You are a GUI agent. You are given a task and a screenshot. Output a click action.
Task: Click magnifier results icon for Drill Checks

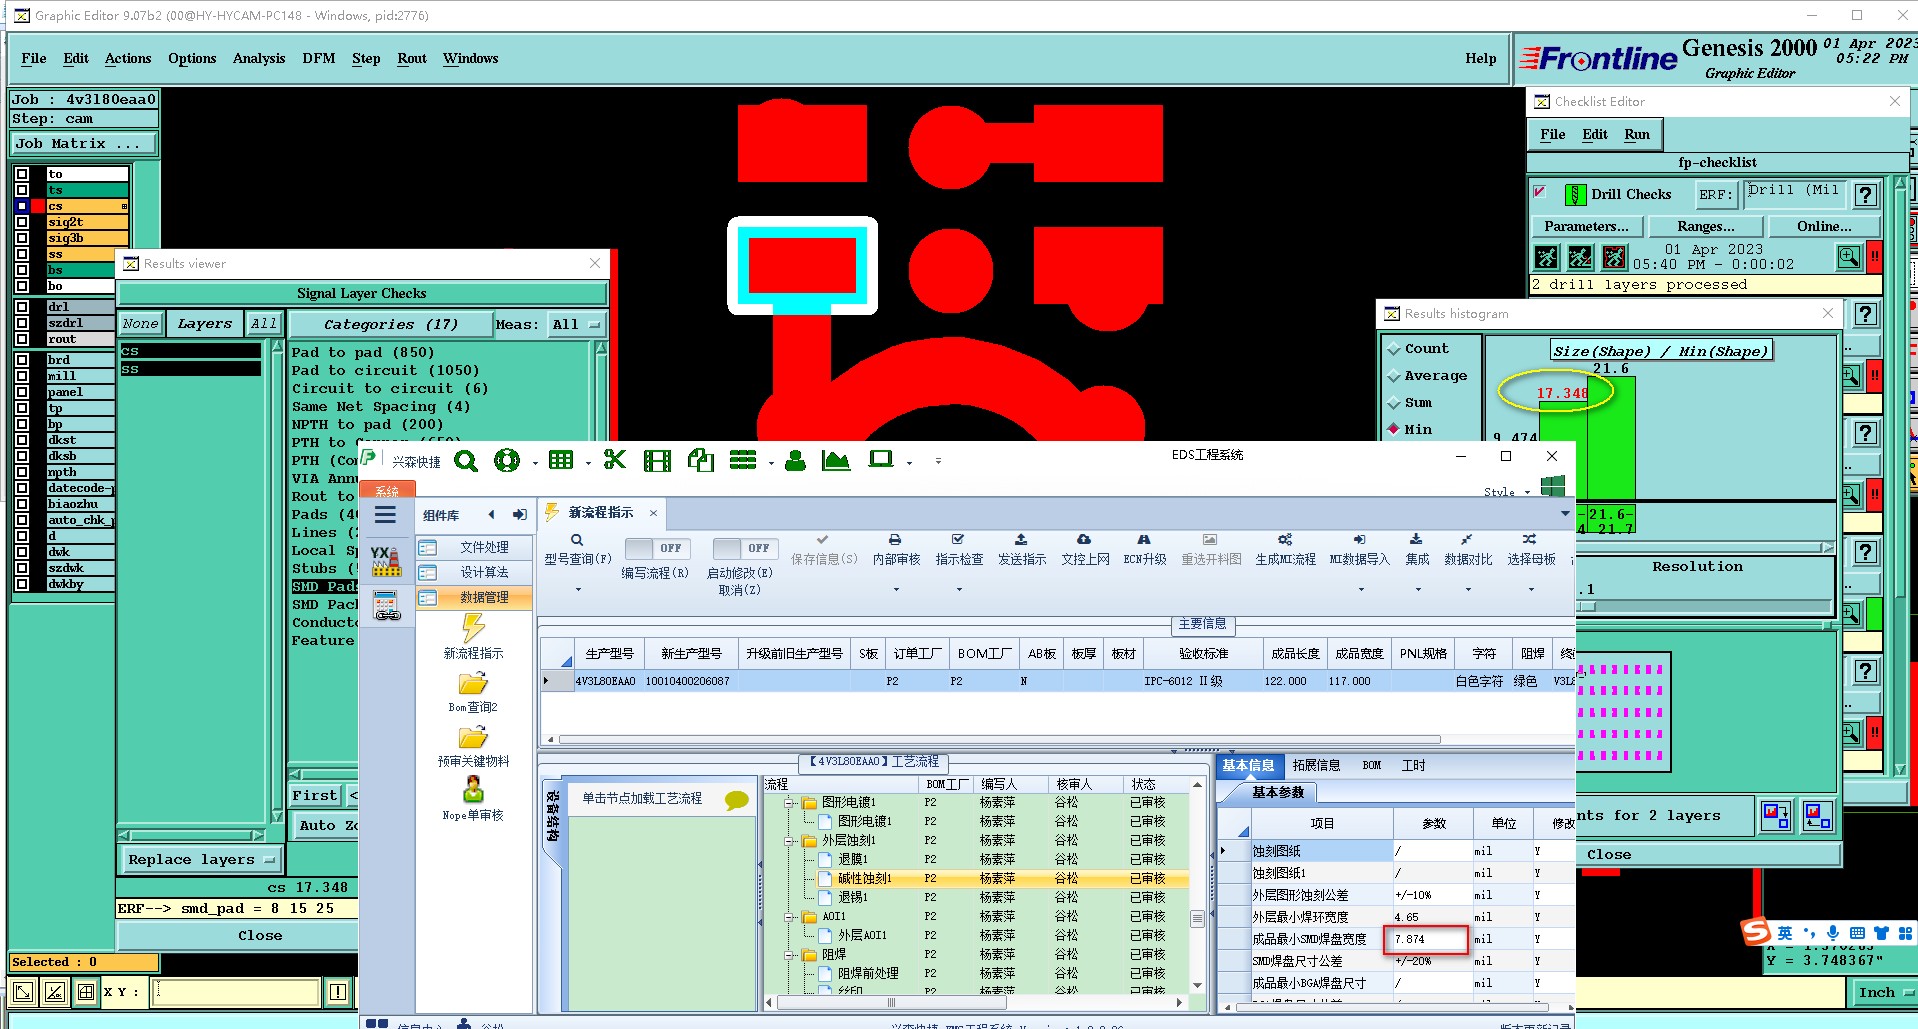pyautogui.click(x=1848, y=258)
